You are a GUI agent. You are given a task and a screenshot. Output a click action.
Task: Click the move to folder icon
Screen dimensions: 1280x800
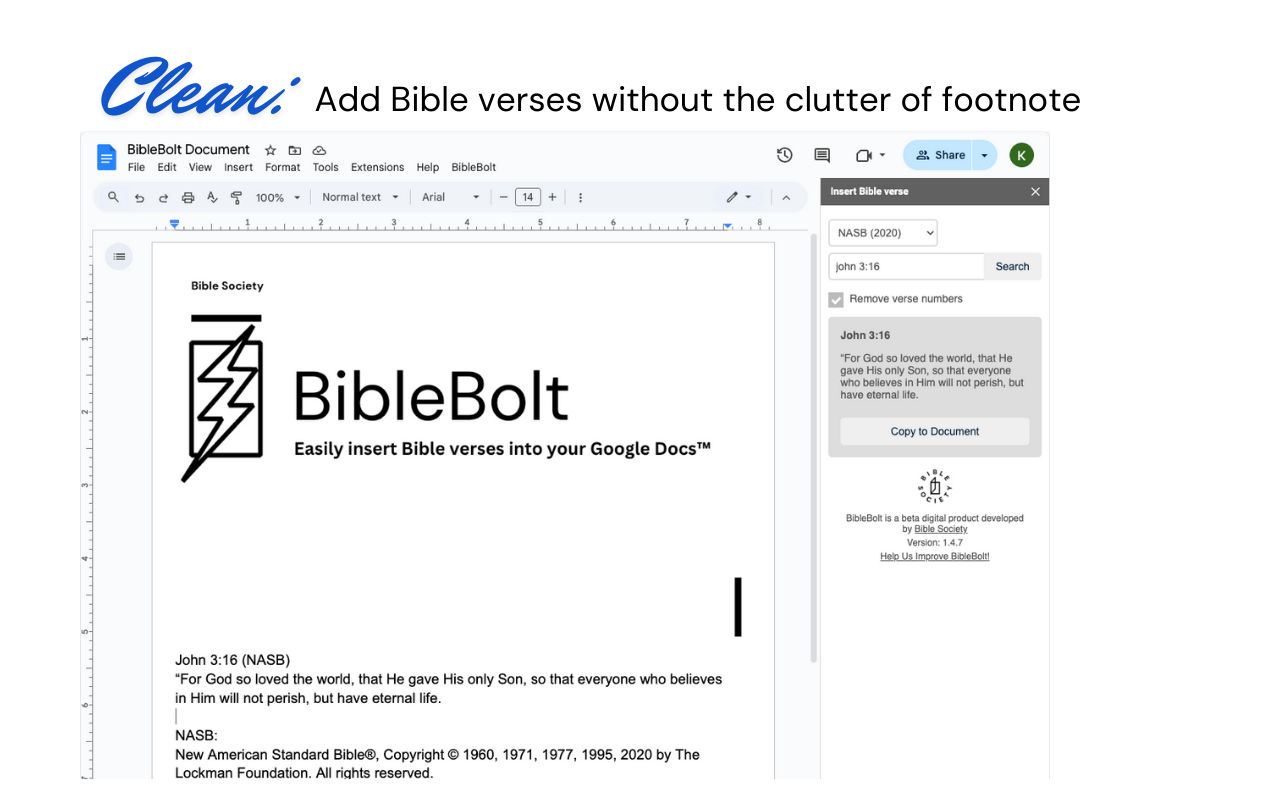295,150
